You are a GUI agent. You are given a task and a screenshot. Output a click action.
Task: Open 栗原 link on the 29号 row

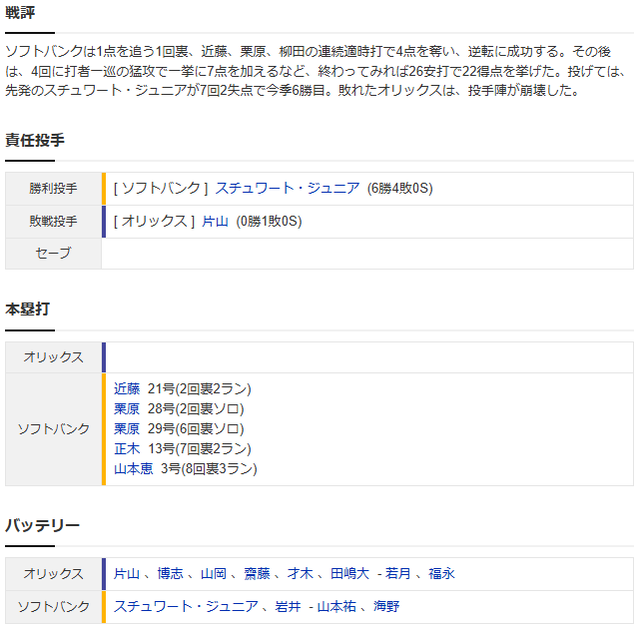click(x=127, y=429)
